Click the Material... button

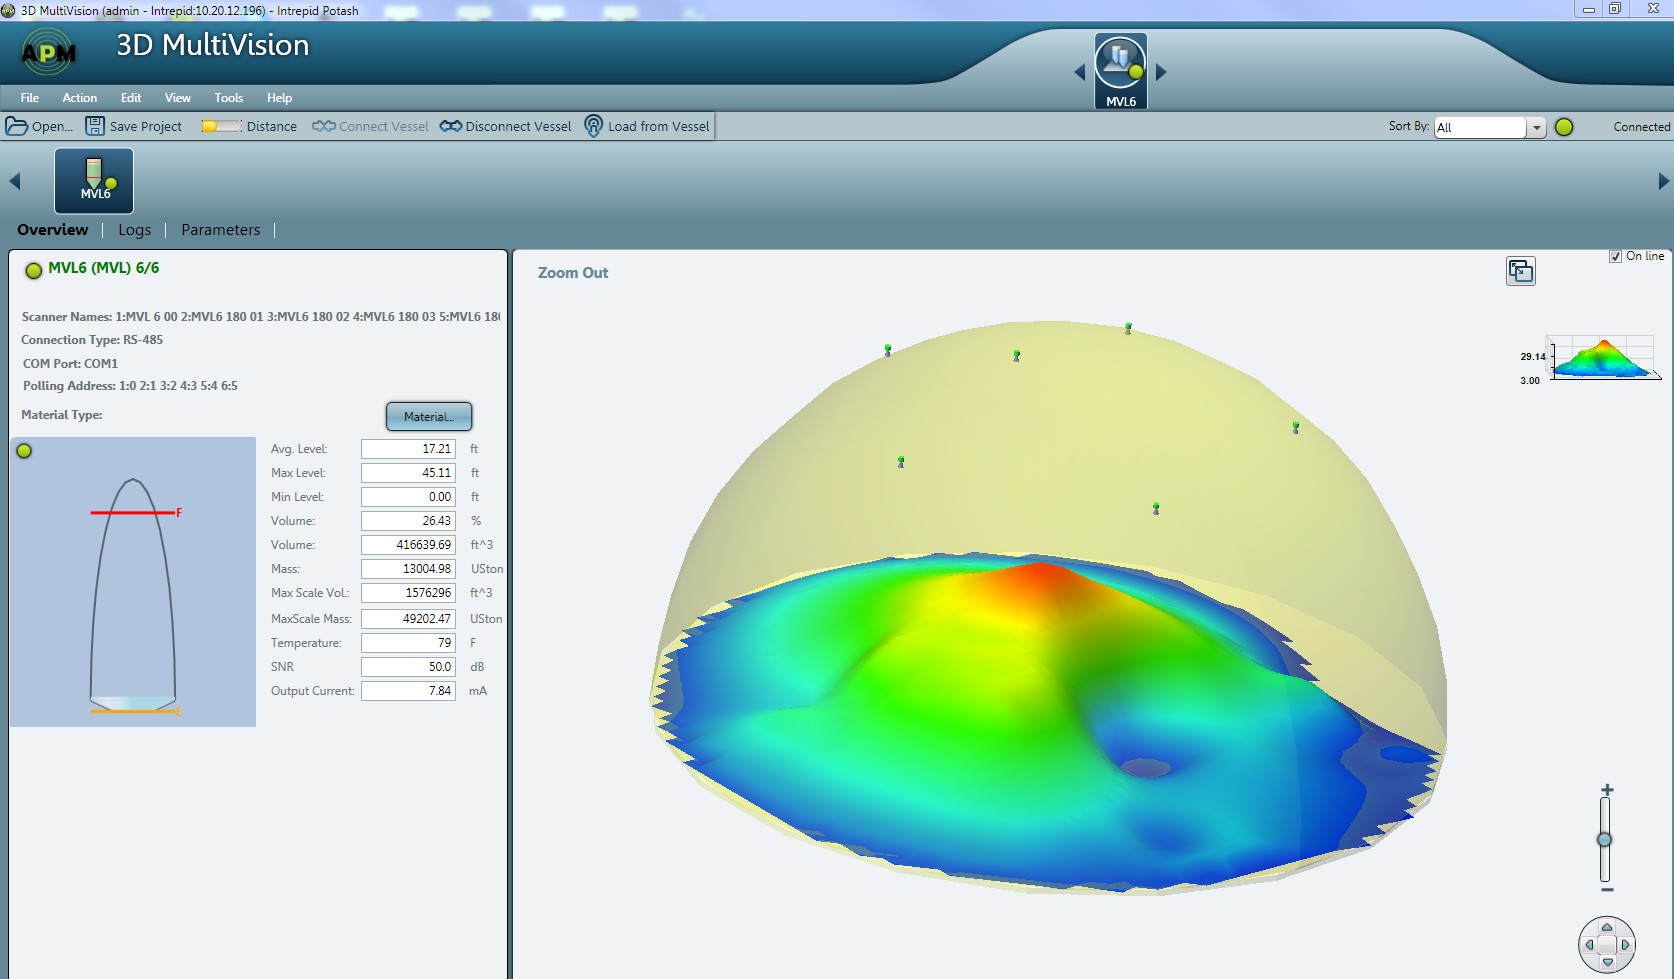tap(429, 417)
